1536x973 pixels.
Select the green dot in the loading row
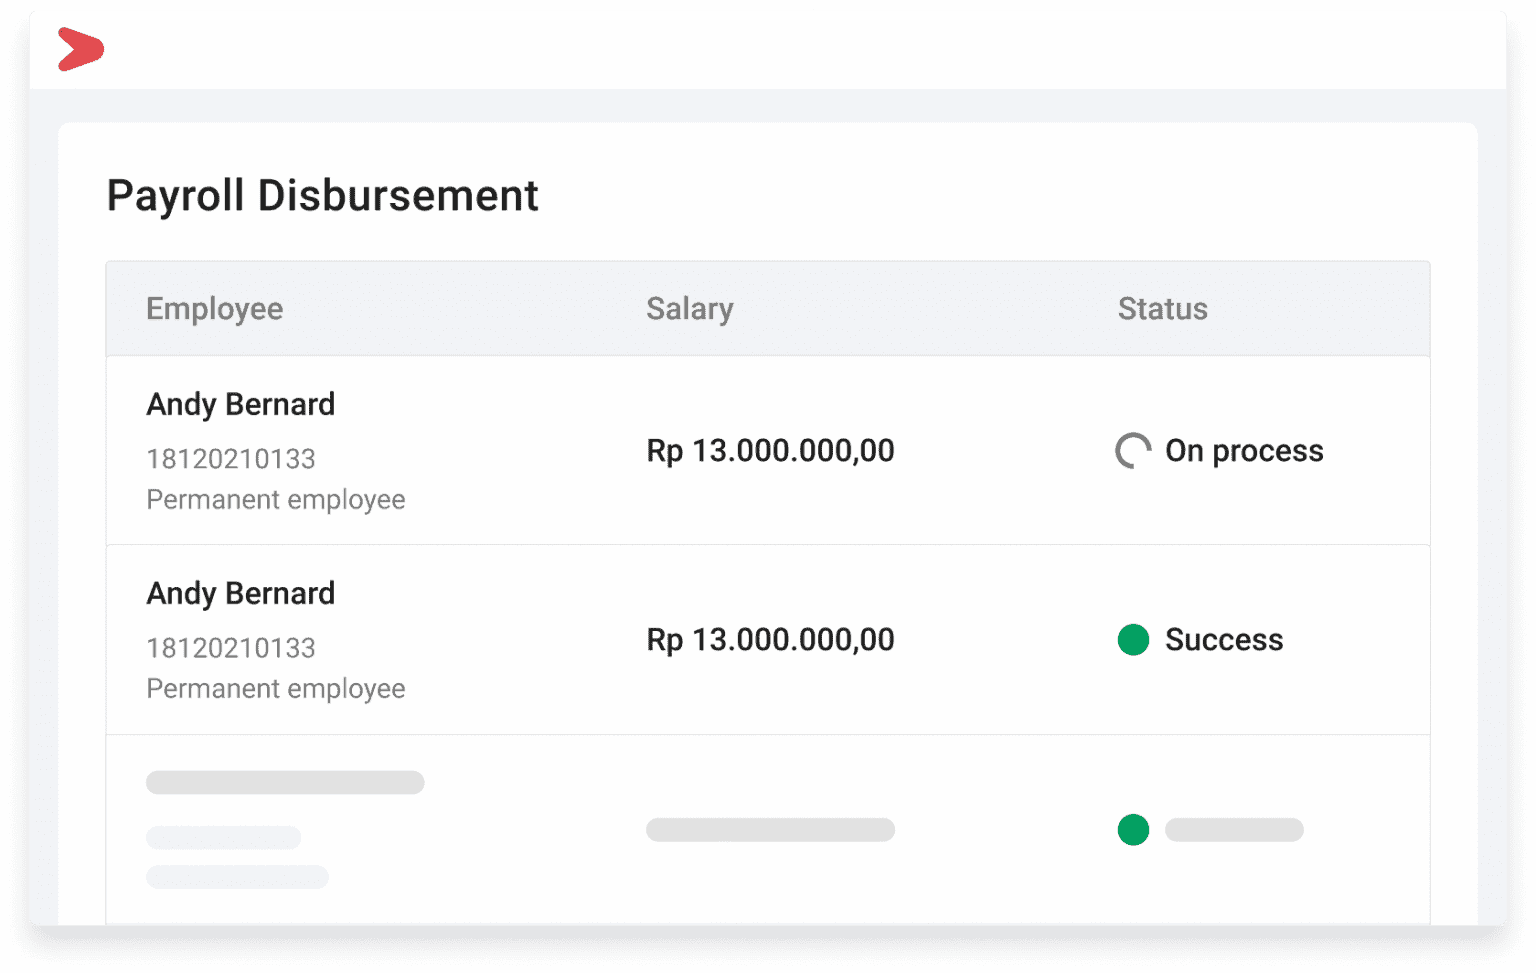[x=1133, y=830]
